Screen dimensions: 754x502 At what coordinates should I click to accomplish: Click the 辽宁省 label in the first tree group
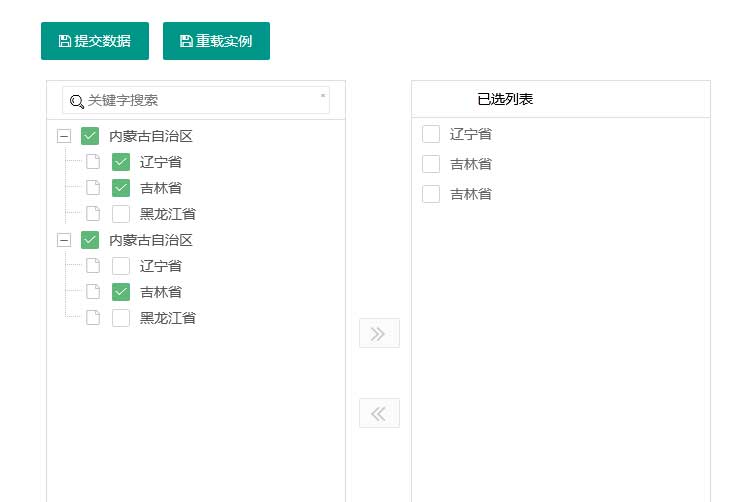tap(161, 162)
